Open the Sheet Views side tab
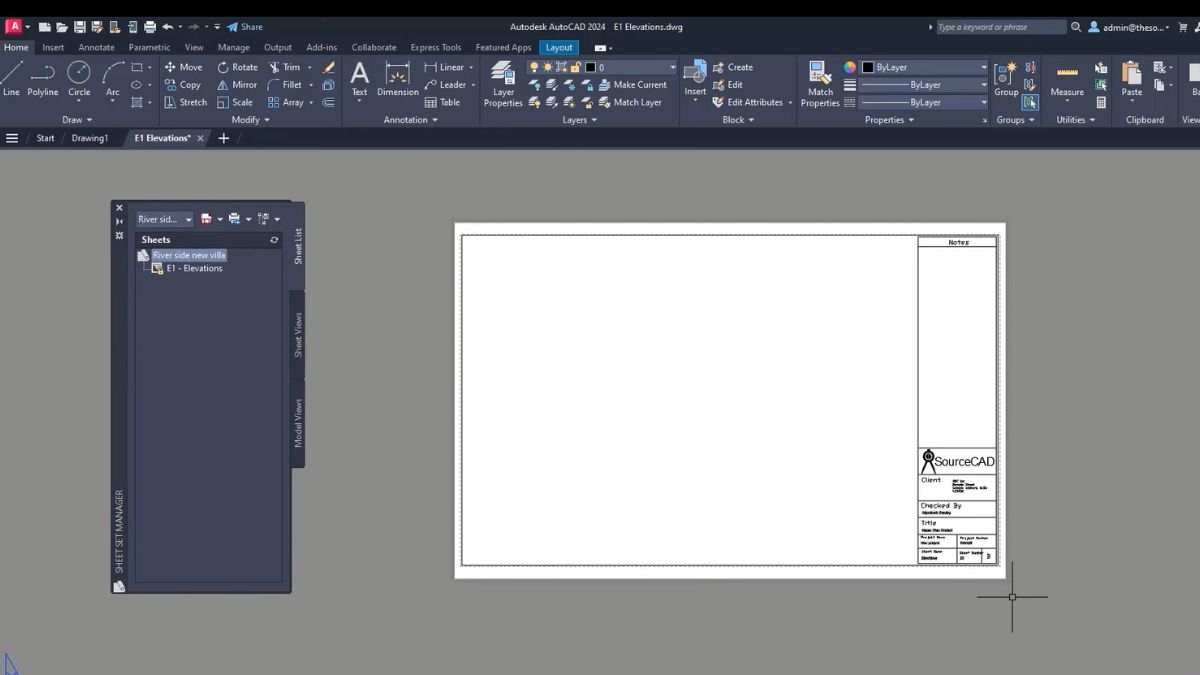Viewport: 1200px width, 675px height. click(x=298, y=335)
